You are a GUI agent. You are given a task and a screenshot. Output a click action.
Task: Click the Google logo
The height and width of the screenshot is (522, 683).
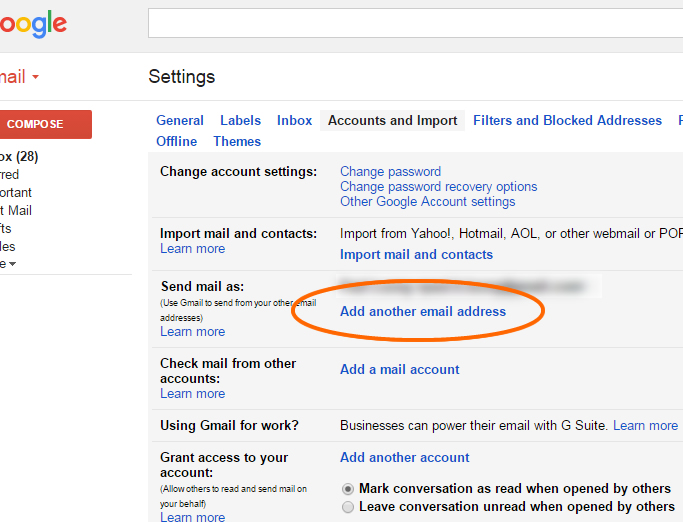(33, 24)
